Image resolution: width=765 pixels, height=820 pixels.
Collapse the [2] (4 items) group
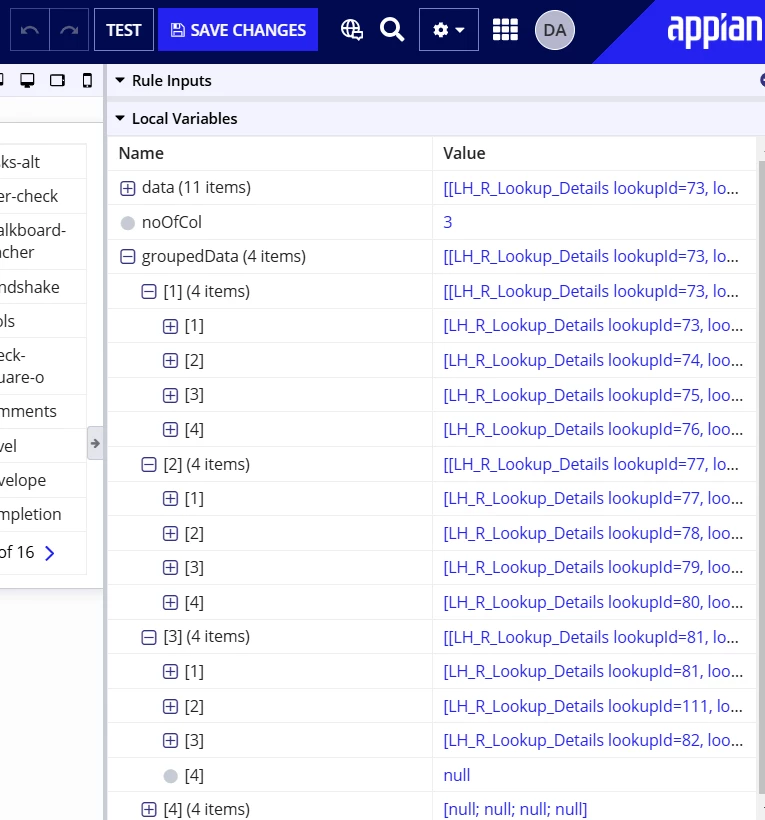[x=149, y=464]
